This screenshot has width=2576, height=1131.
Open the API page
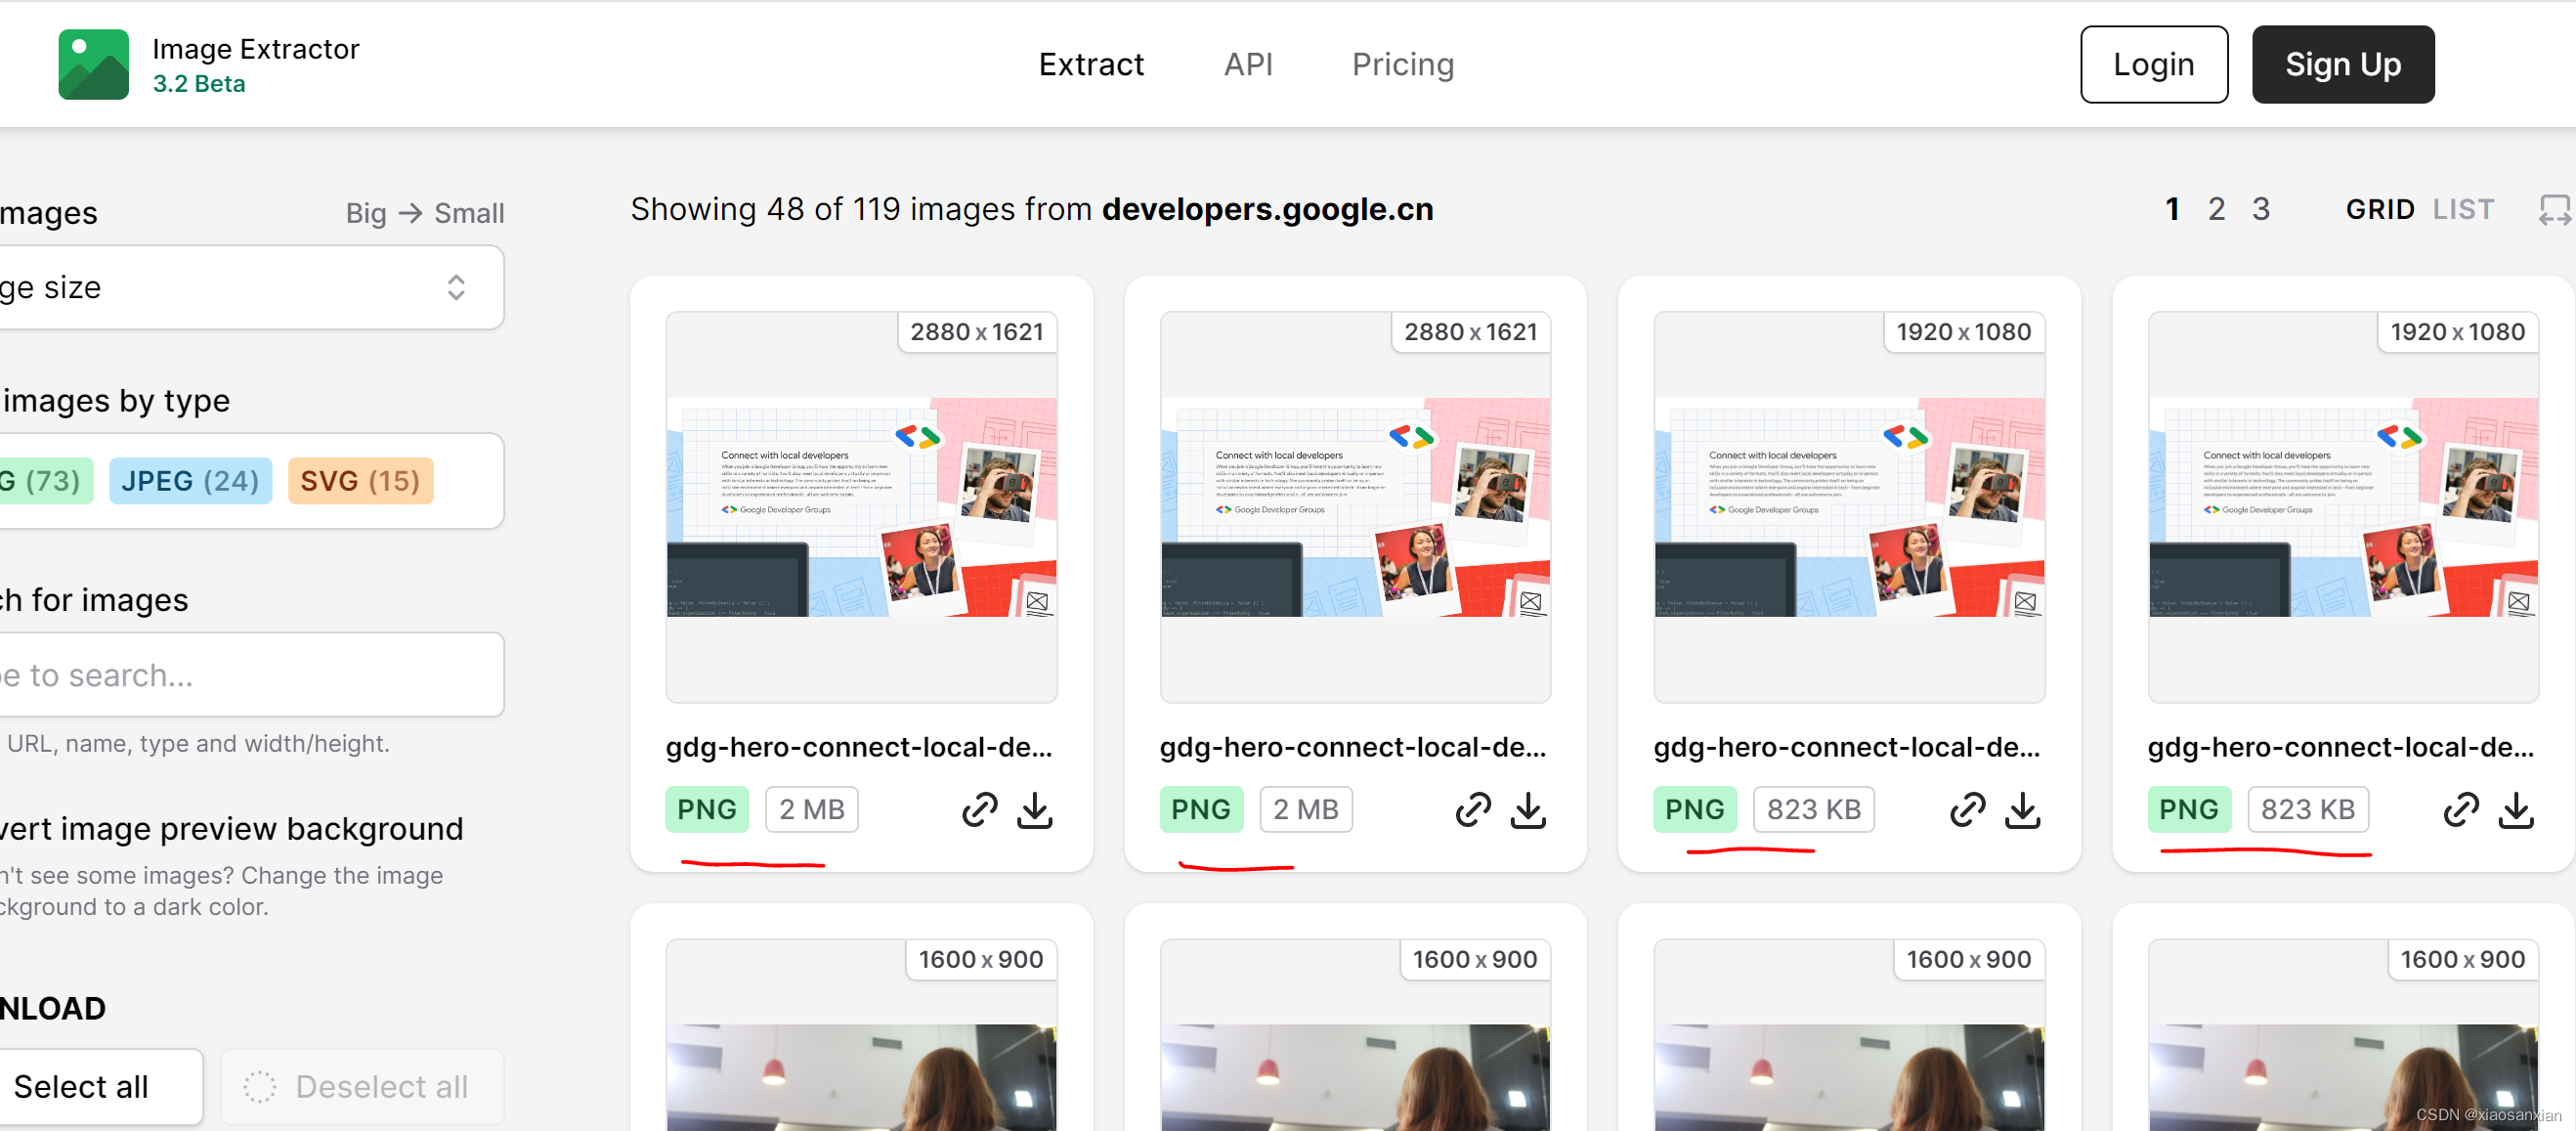click(1247, 64)
